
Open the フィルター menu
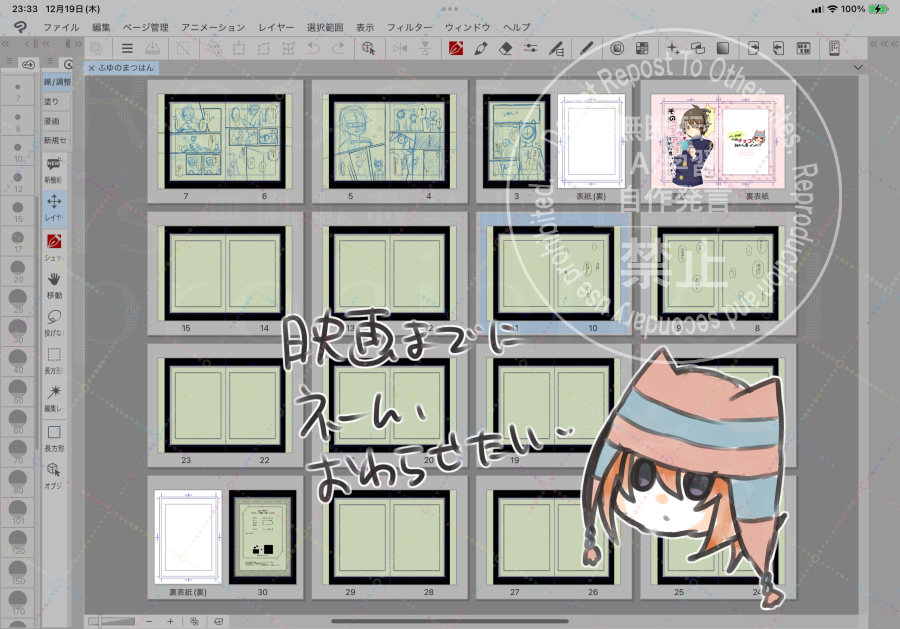409,27
